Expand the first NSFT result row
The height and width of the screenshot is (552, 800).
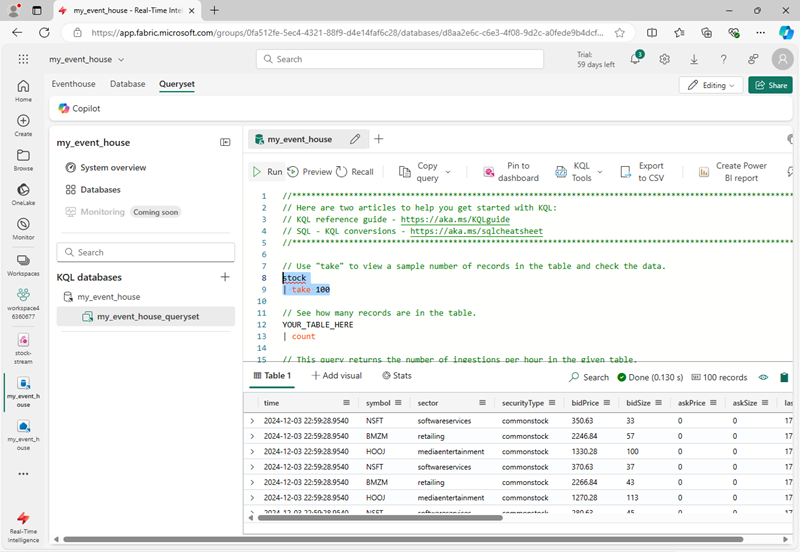coord(252,421)
